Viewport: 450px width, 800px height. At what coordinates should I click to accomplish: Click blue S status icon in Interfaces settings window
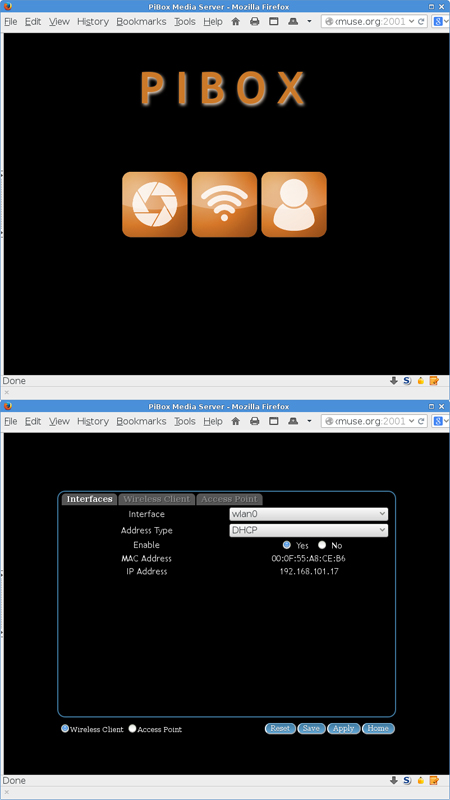click(407, 781)
